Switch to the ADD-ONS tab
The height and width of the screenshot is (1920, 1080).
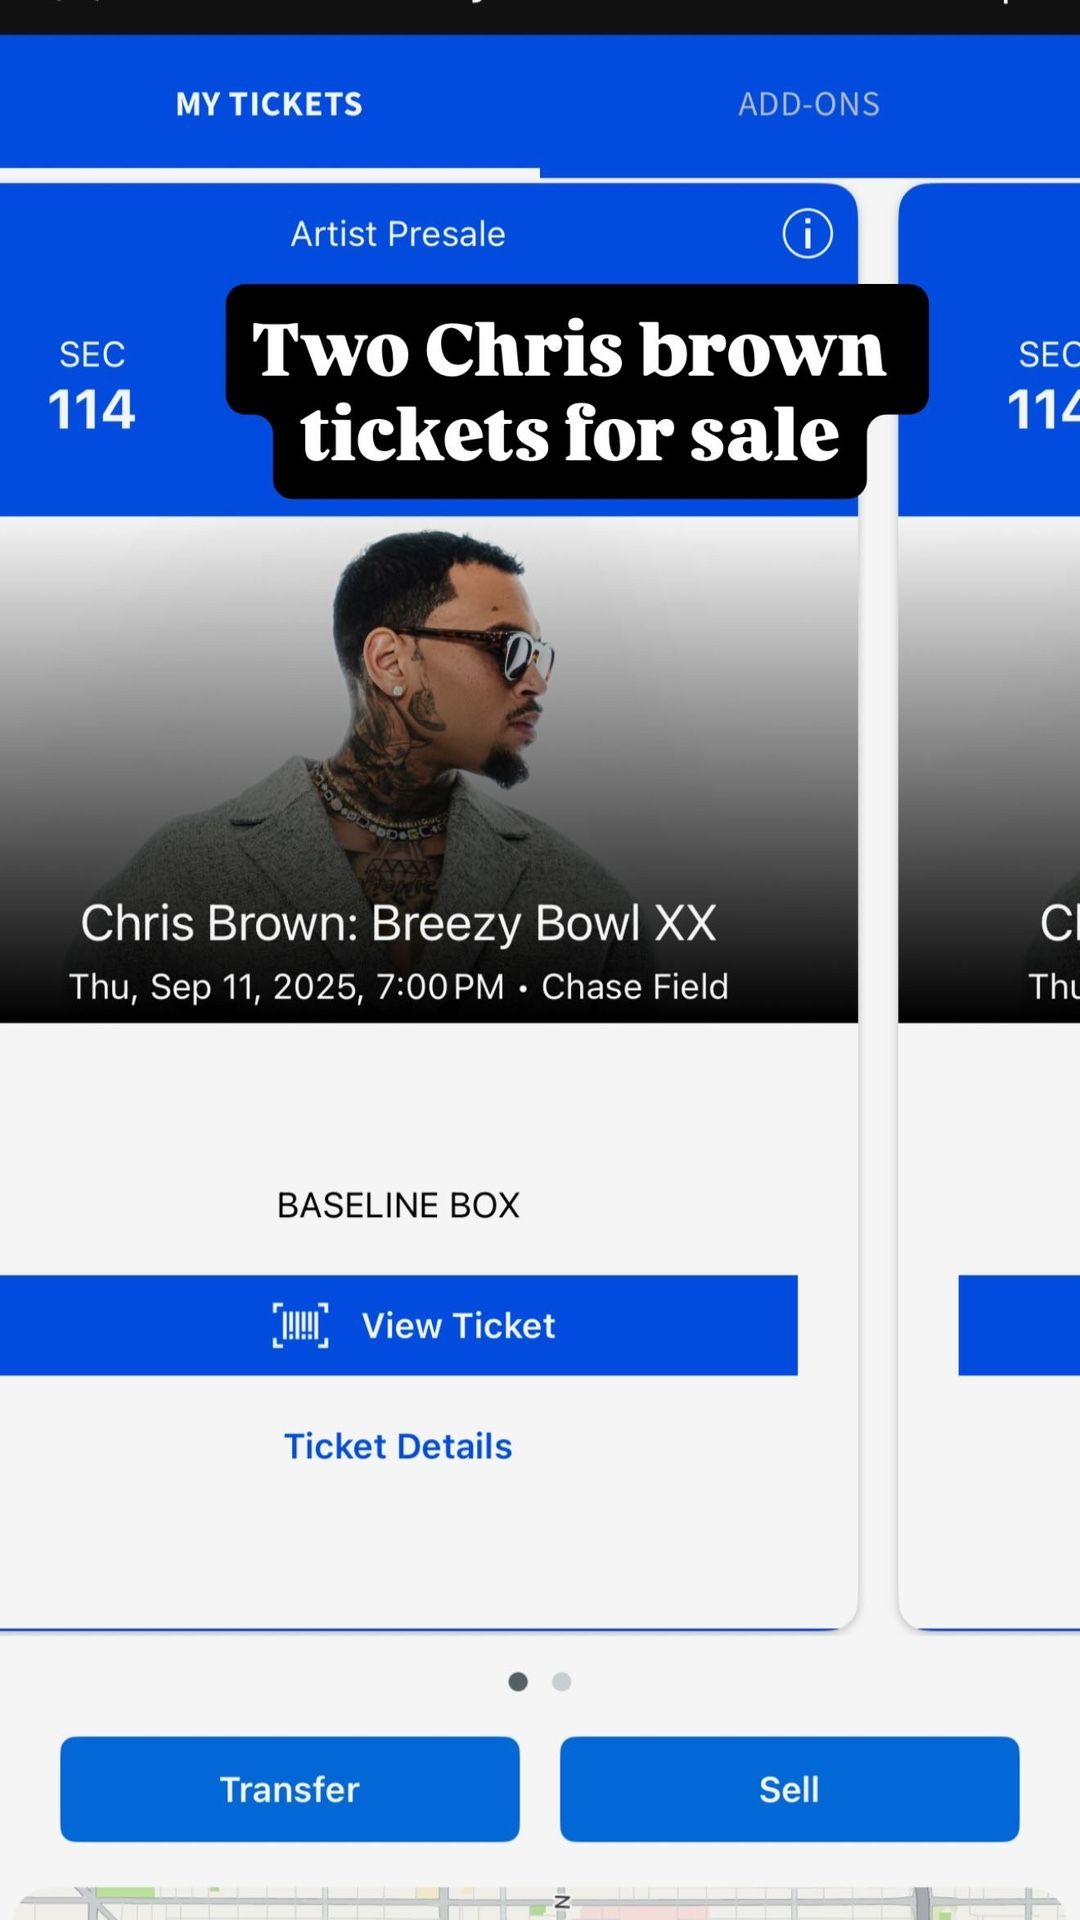809,104
